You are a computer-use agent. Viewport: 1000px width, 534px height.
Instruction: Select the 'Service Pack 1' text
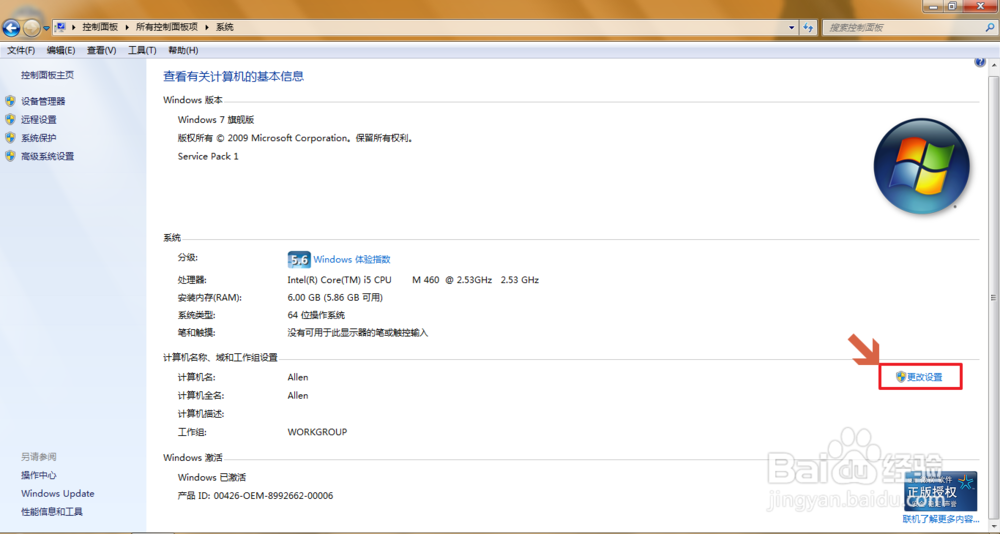[208, 156]
